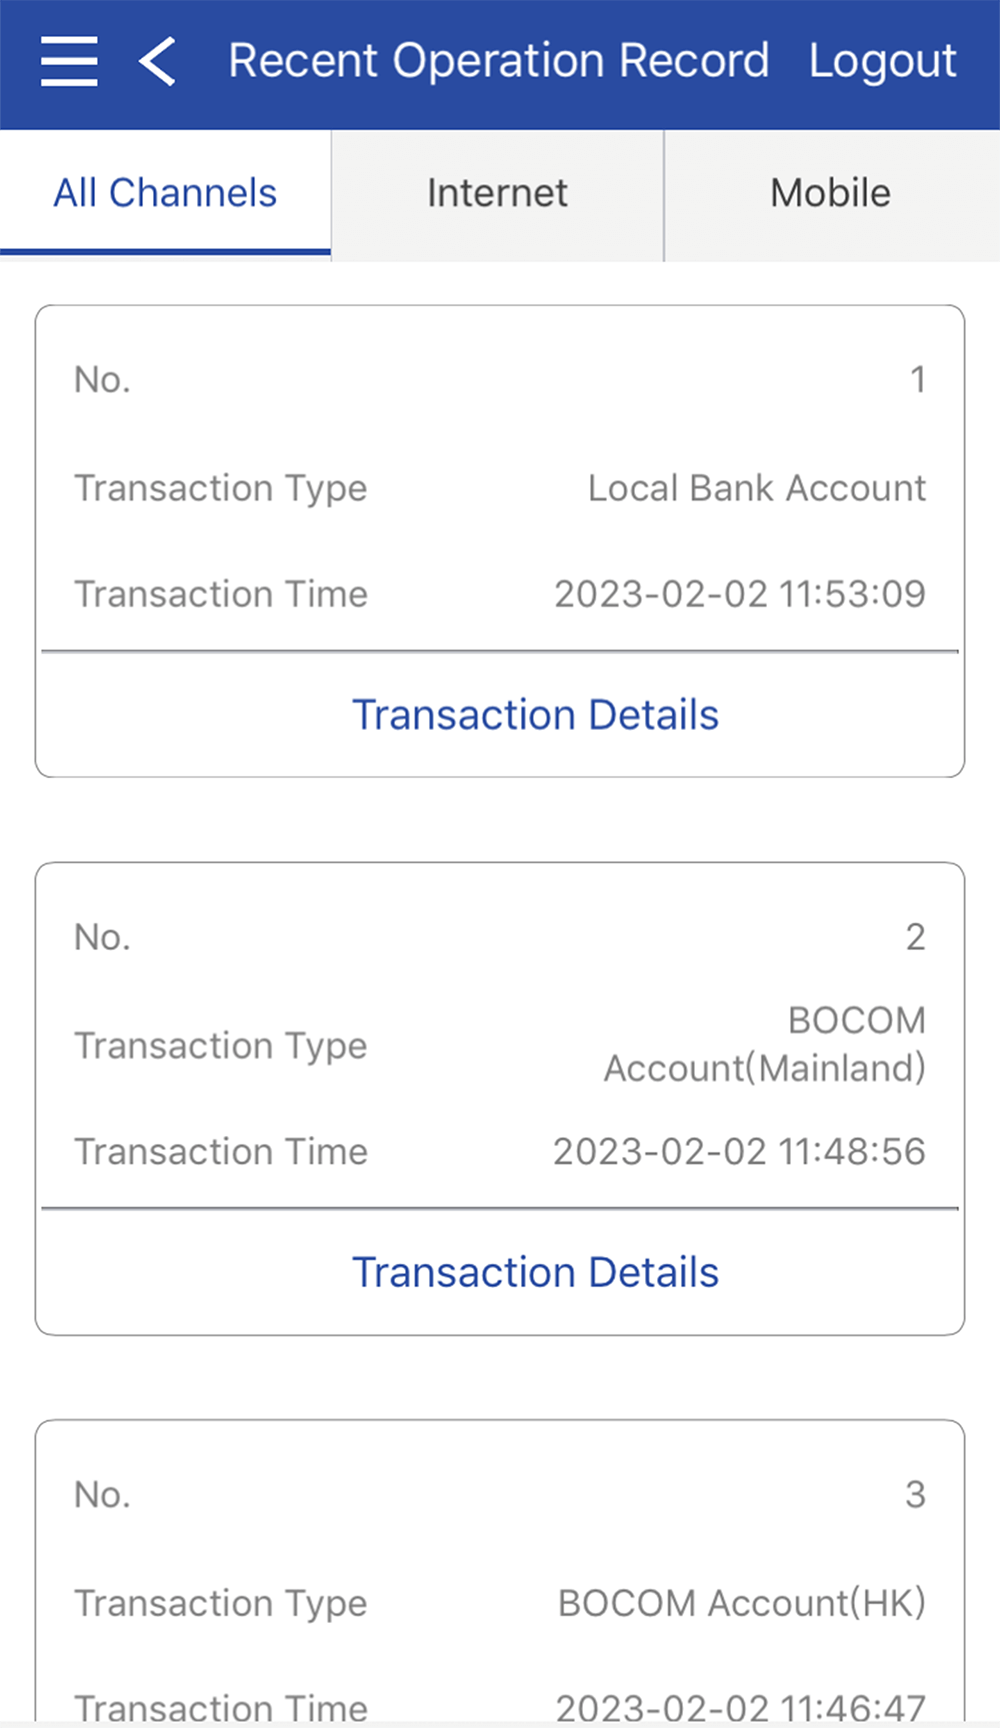Screen dimensions: 1000x1728
Task: Open the hamburger menu
Action: (x=69, y=62)
